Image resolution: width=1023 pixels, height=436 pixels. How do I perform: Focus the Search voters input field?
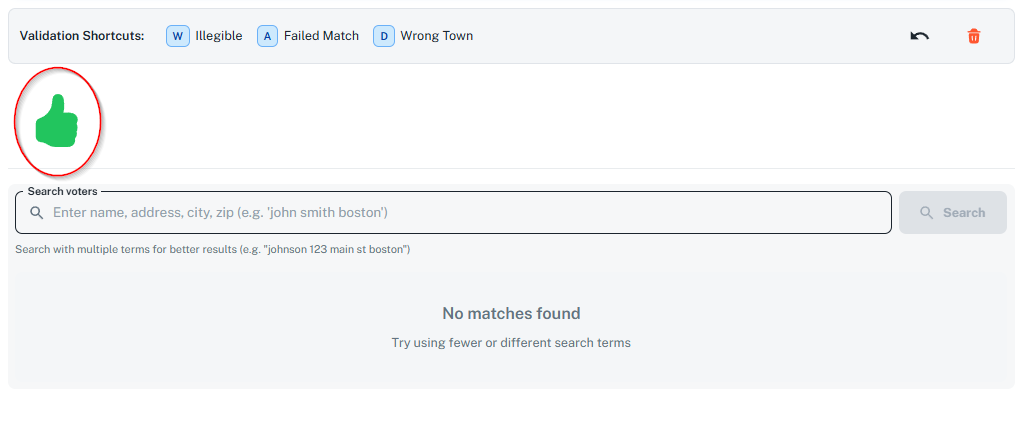click(460, 213)
